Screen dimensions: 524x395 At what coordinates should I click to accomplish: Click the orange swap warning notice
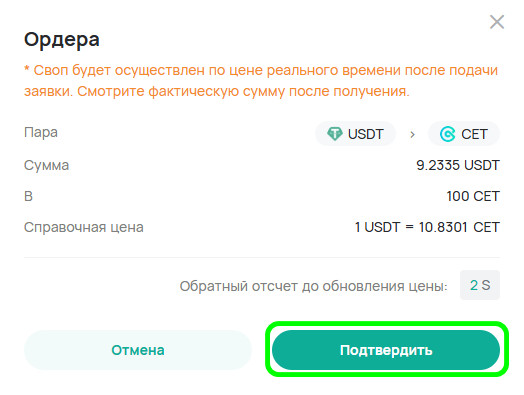click(261, 81)
